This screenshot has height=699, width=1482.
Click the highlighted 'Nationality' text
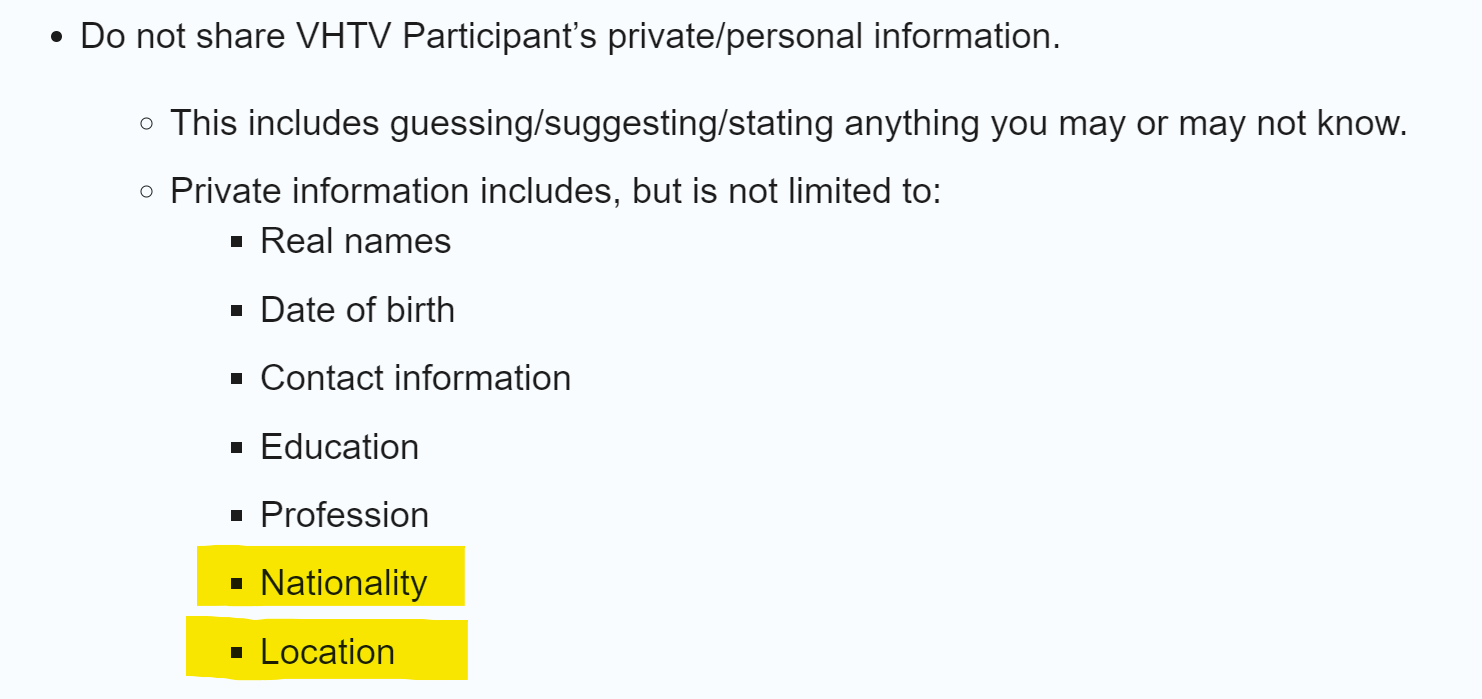tap(343, 583)
